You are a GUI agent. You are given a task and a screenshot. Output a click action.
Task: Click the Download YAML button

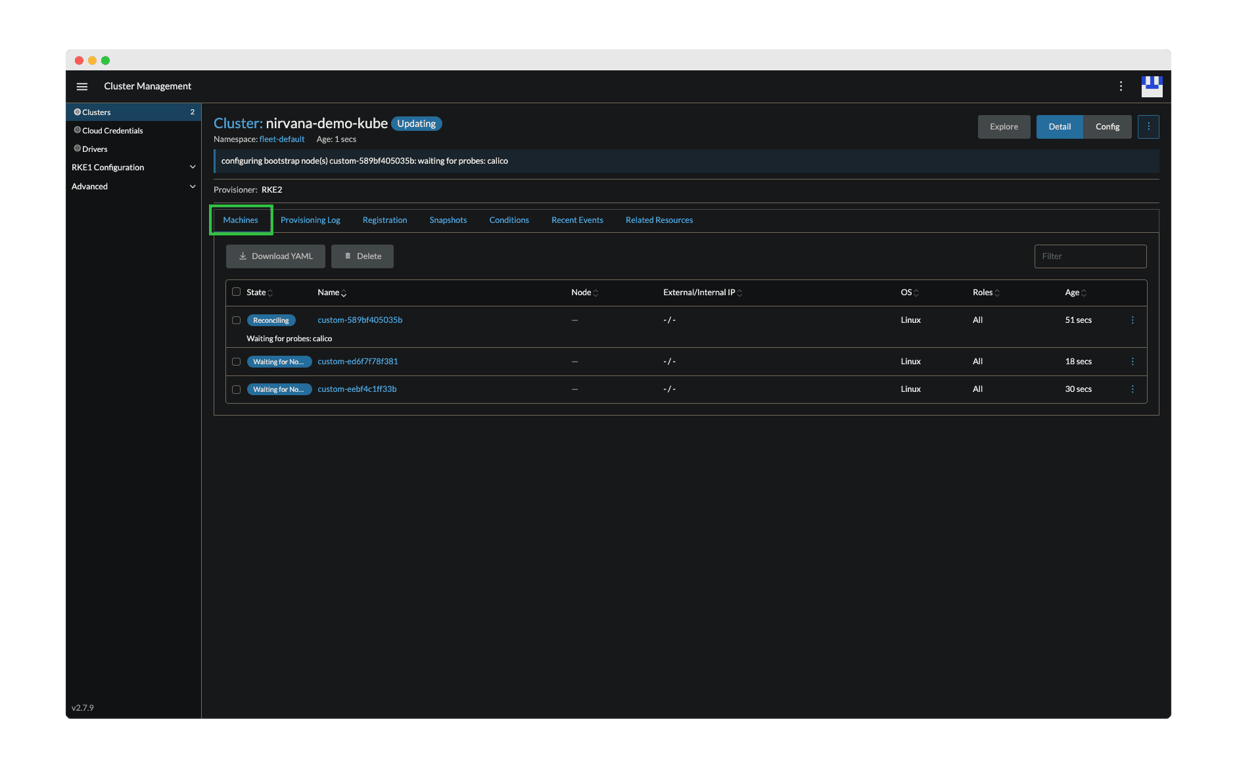(275, 257)
